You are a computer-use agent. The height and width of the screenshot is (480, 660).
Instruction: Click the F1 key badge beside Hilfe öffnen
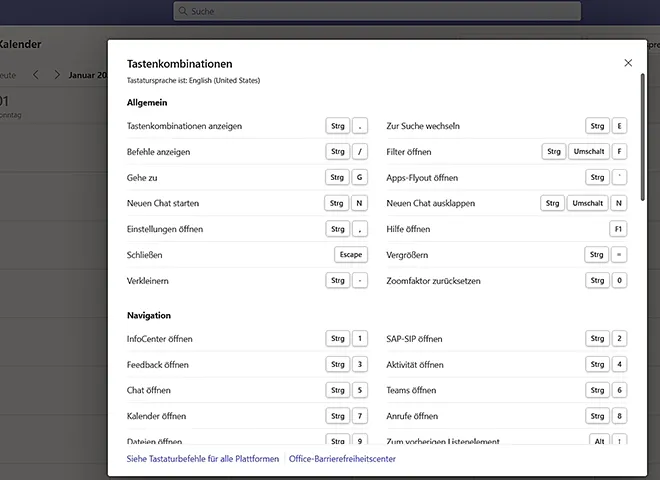(620, 229)
